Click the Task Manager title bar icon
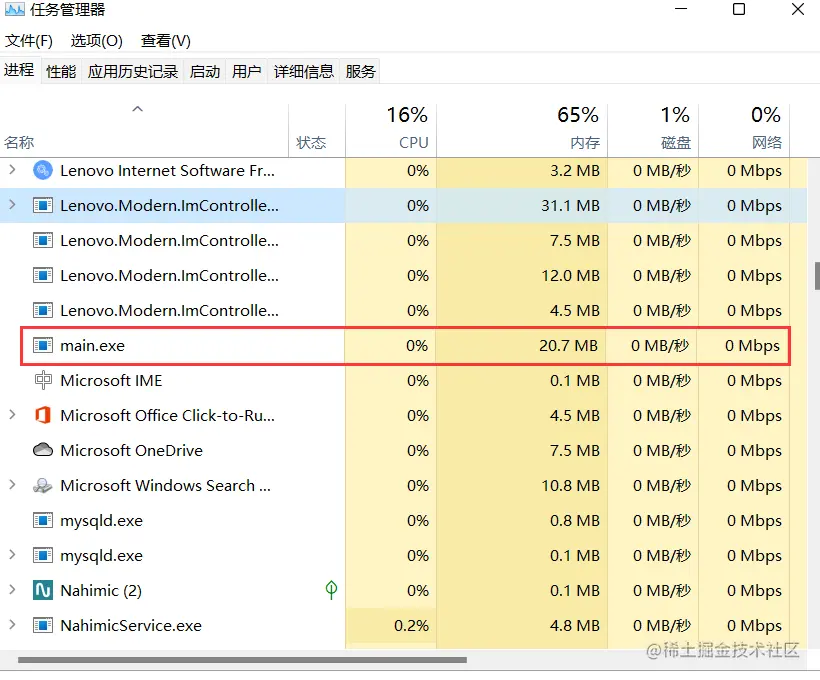Viewport: 820px width, 680px height. [14, 9]
